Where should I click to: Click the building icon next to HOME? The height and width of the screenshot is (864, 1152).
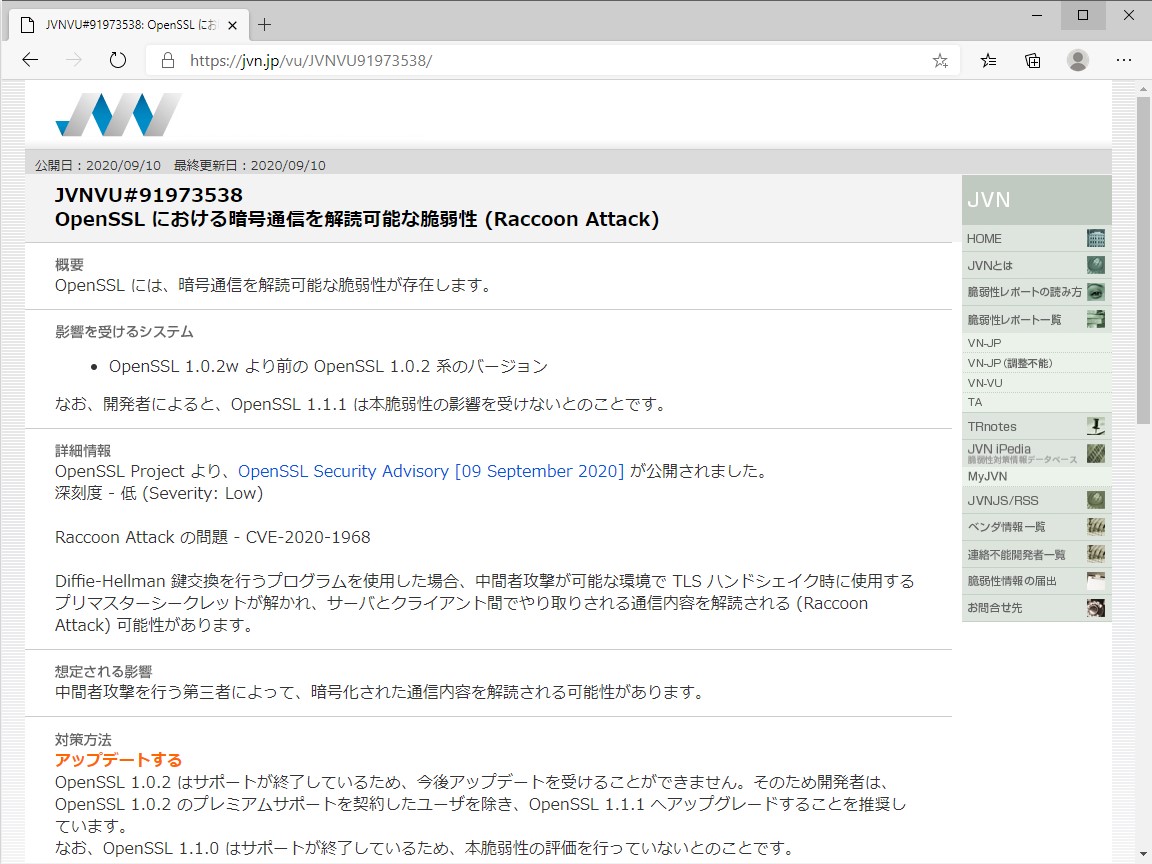[1095, 238]
